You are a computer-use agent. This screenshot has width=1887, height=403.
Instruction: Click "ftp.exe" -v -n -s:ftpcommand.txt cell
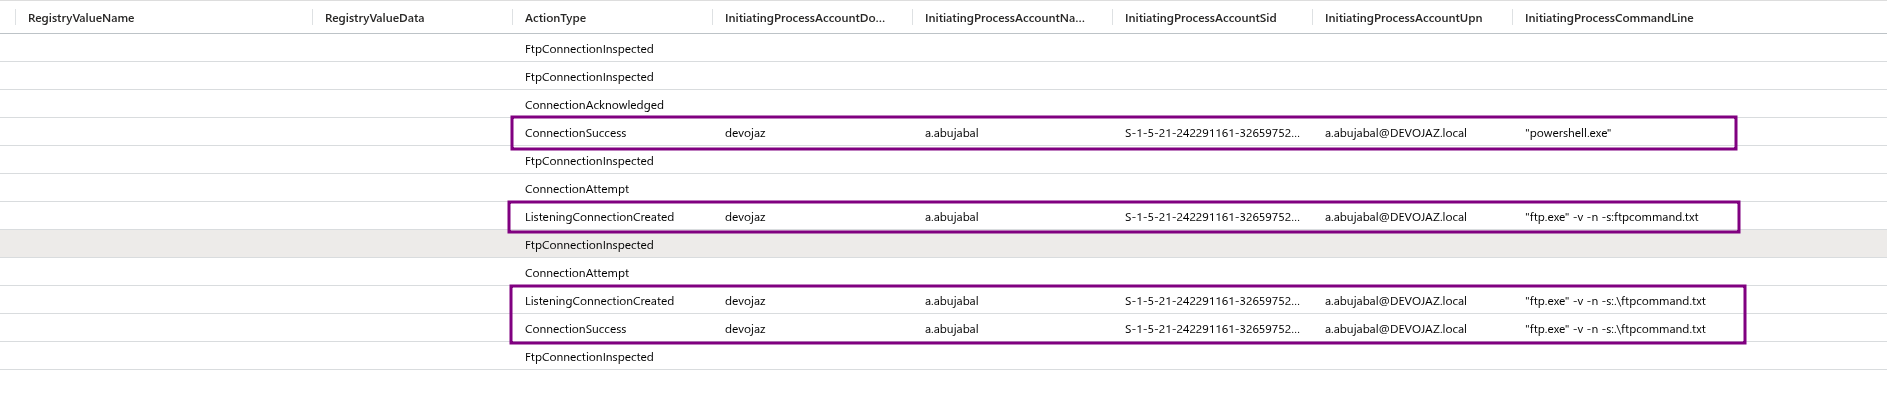pos(1611,217)
